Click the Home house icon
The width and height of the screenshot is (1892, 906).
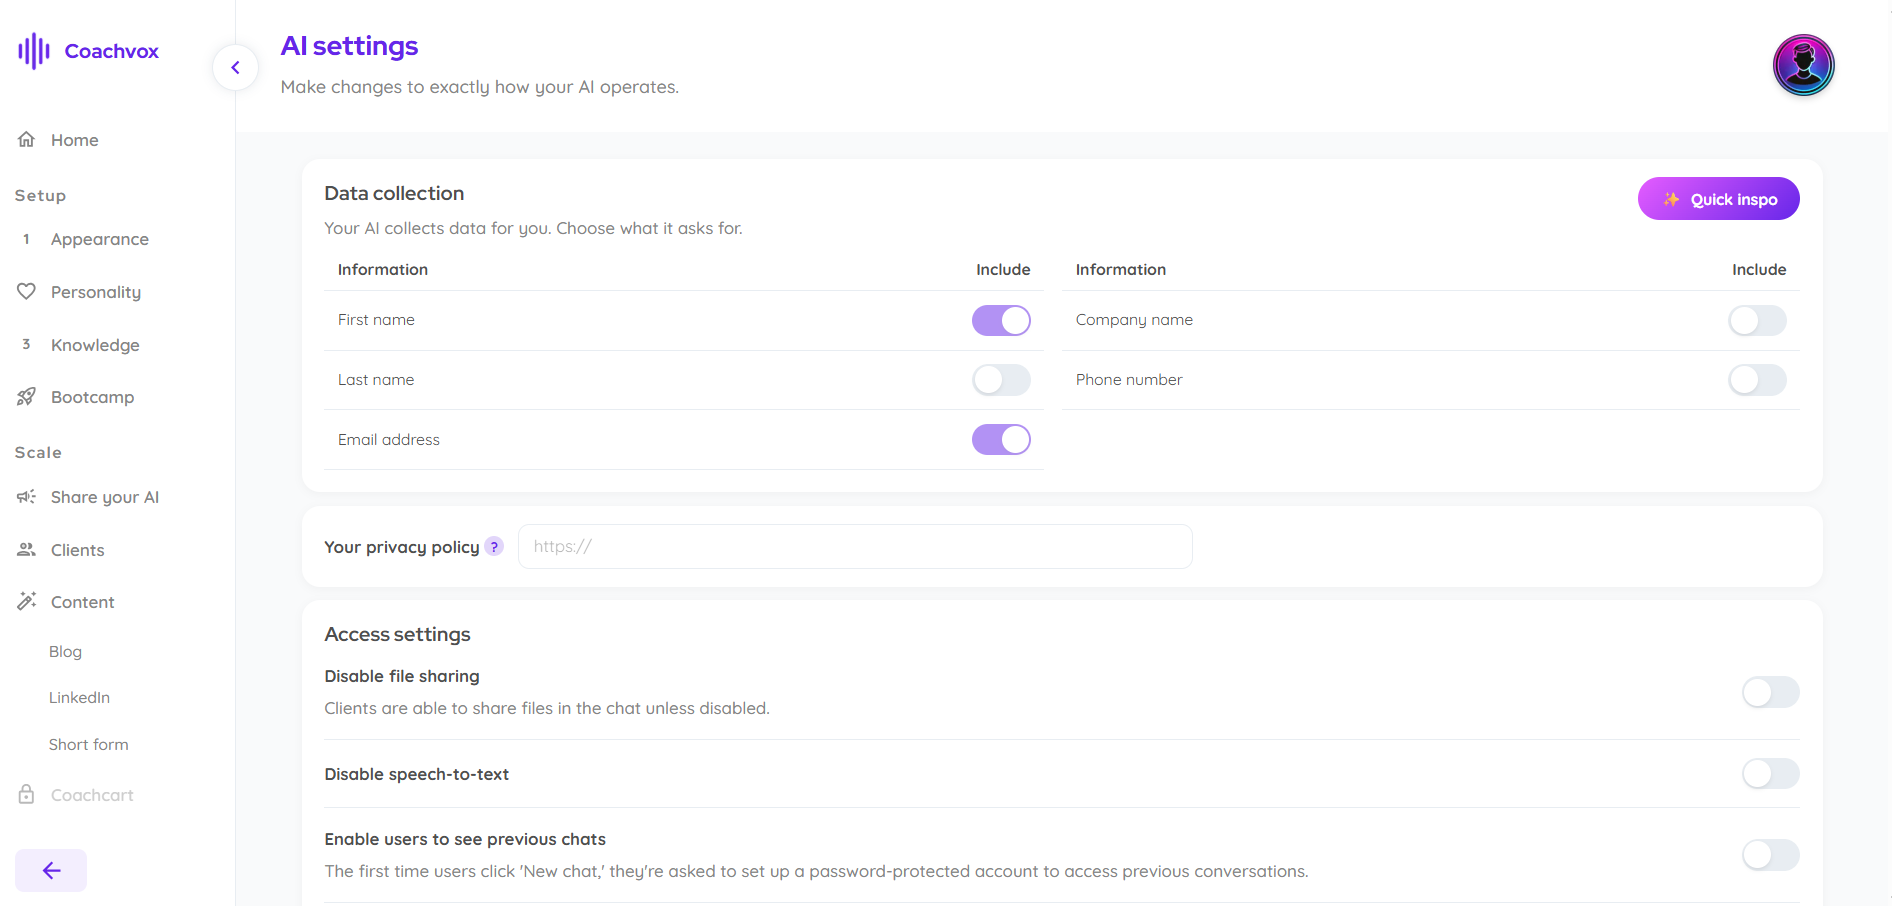tap(27, 139)
